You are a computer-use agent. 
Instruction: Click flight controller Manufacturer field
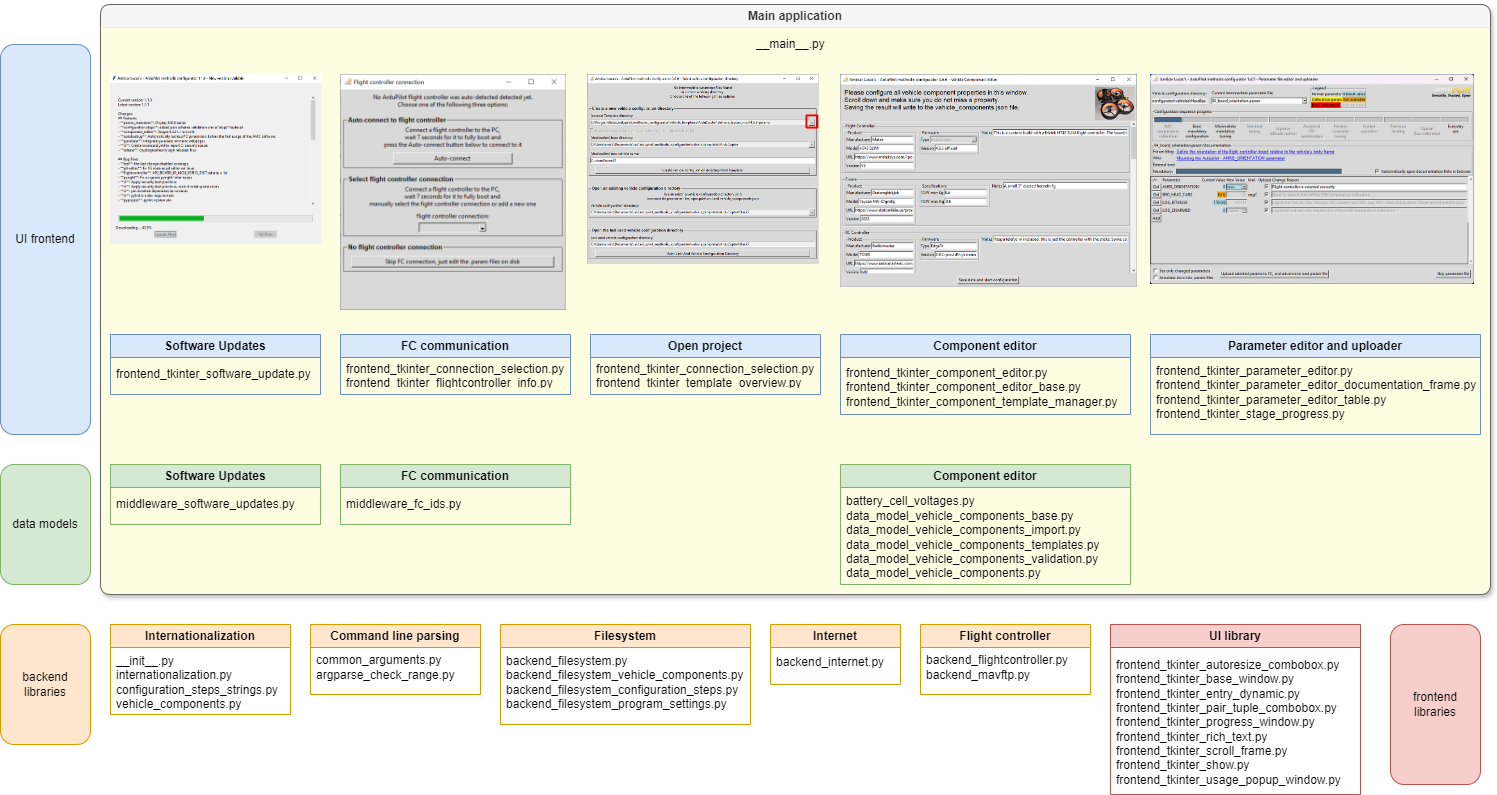click(892, 139)
